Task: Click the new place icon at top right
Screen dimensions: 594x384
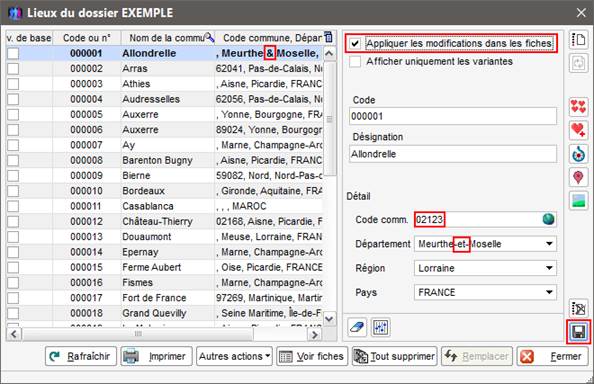Action: coord(578,39)
